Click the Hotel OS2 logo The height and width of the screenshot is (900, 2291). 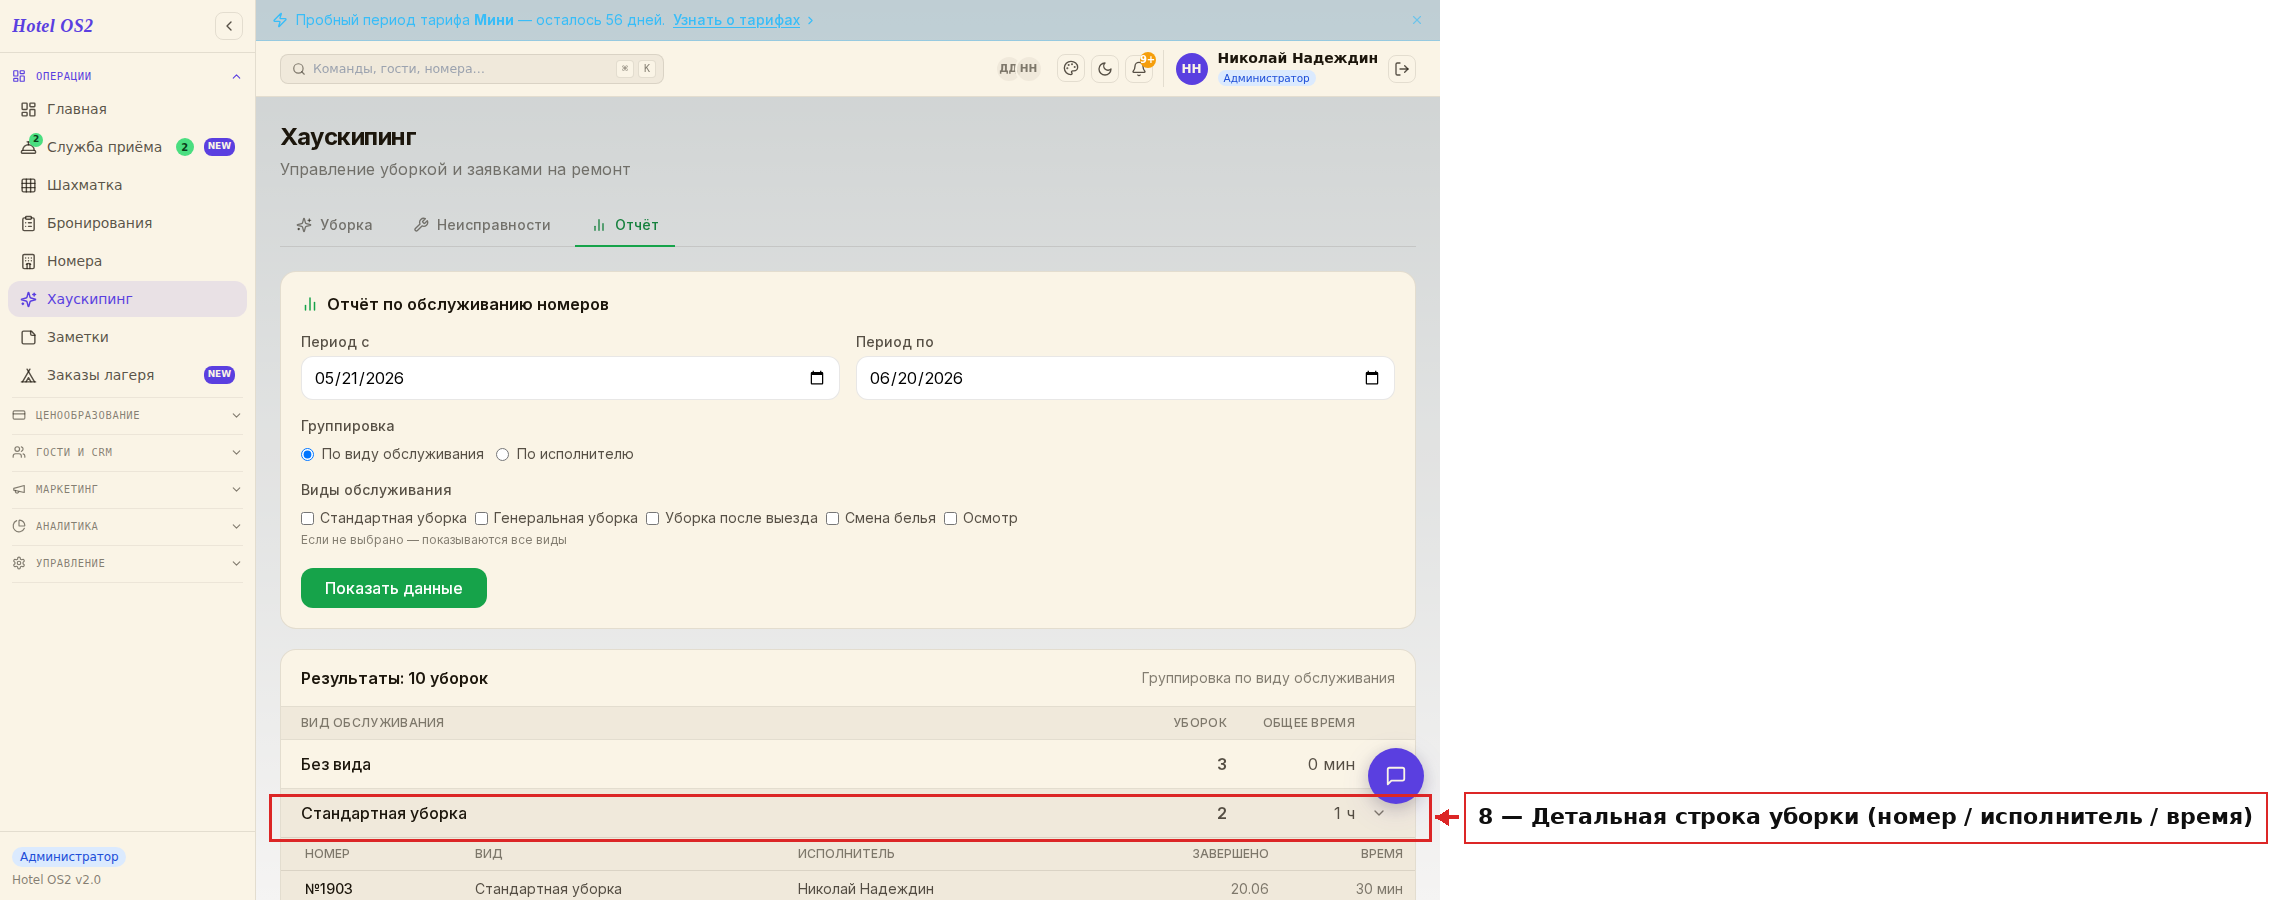(53, 26)
